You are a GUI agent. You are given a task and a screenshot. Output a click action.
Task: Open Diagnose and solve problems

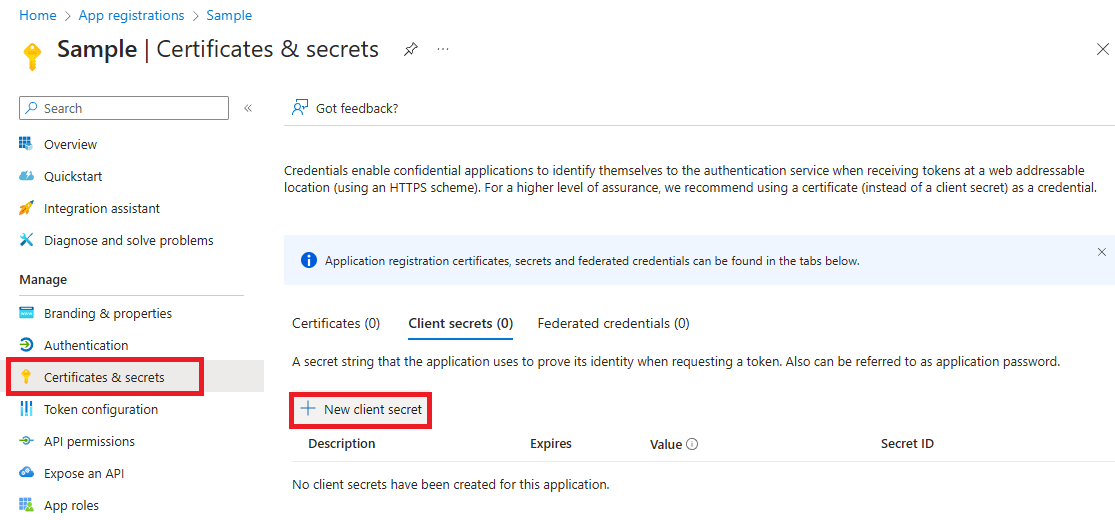tap(116, 240)
